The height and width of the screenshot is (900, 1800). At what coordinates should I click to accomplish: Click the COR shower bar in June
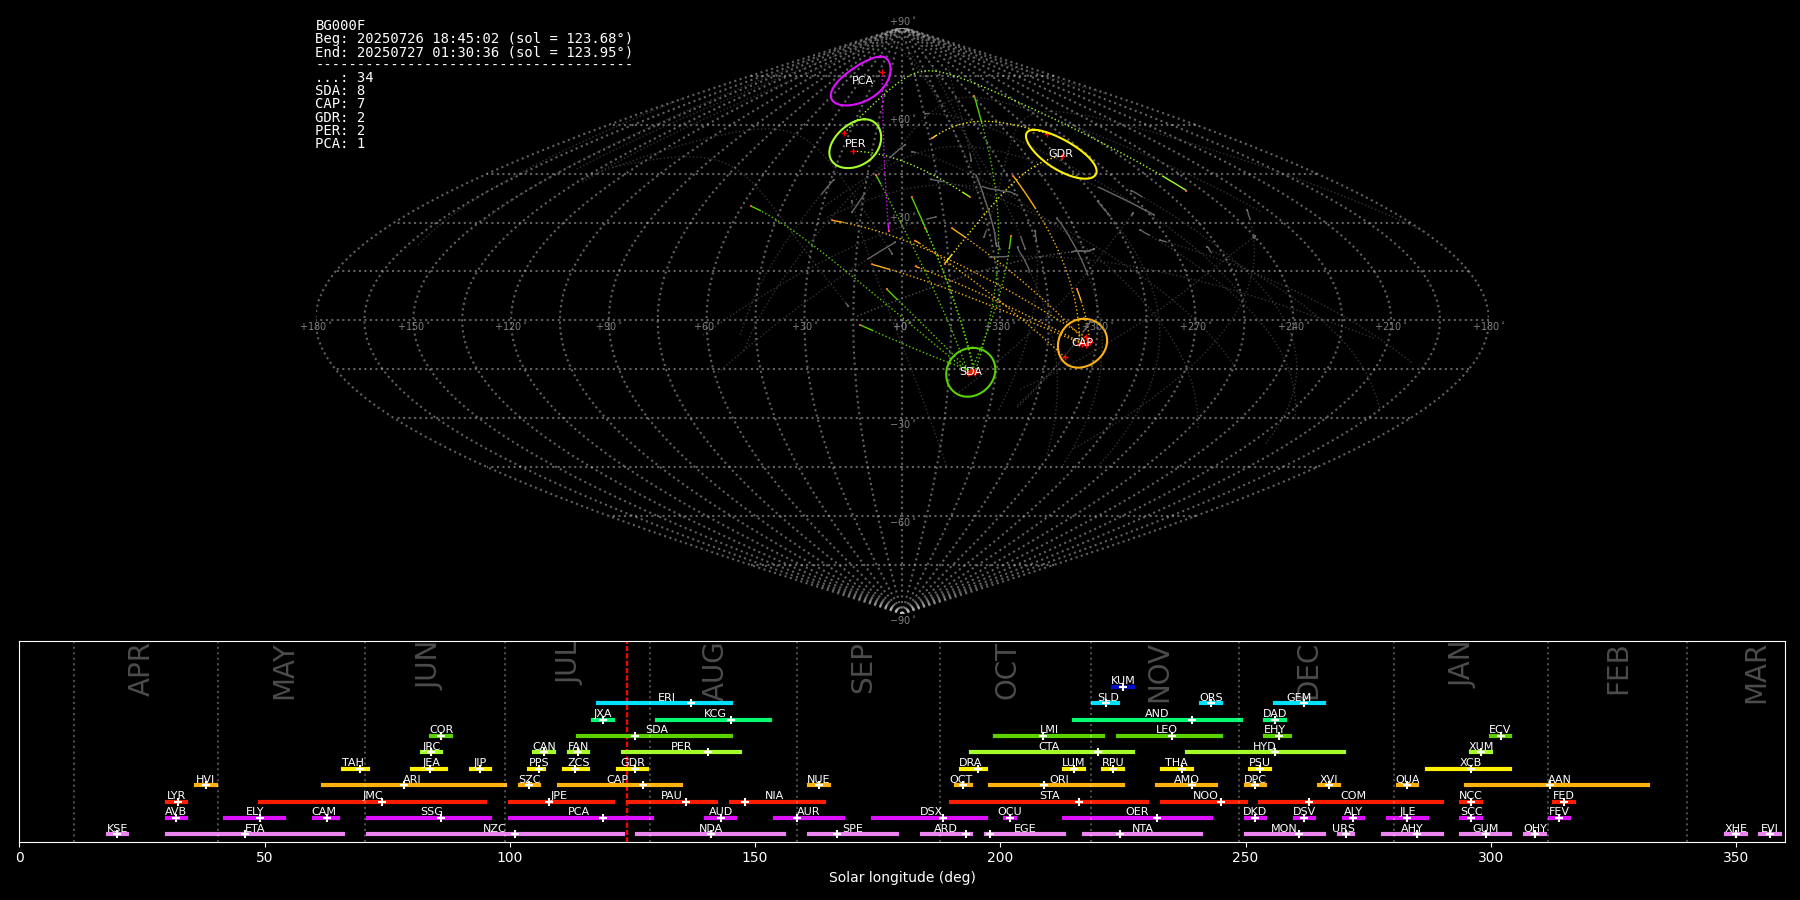pos(441,736)
